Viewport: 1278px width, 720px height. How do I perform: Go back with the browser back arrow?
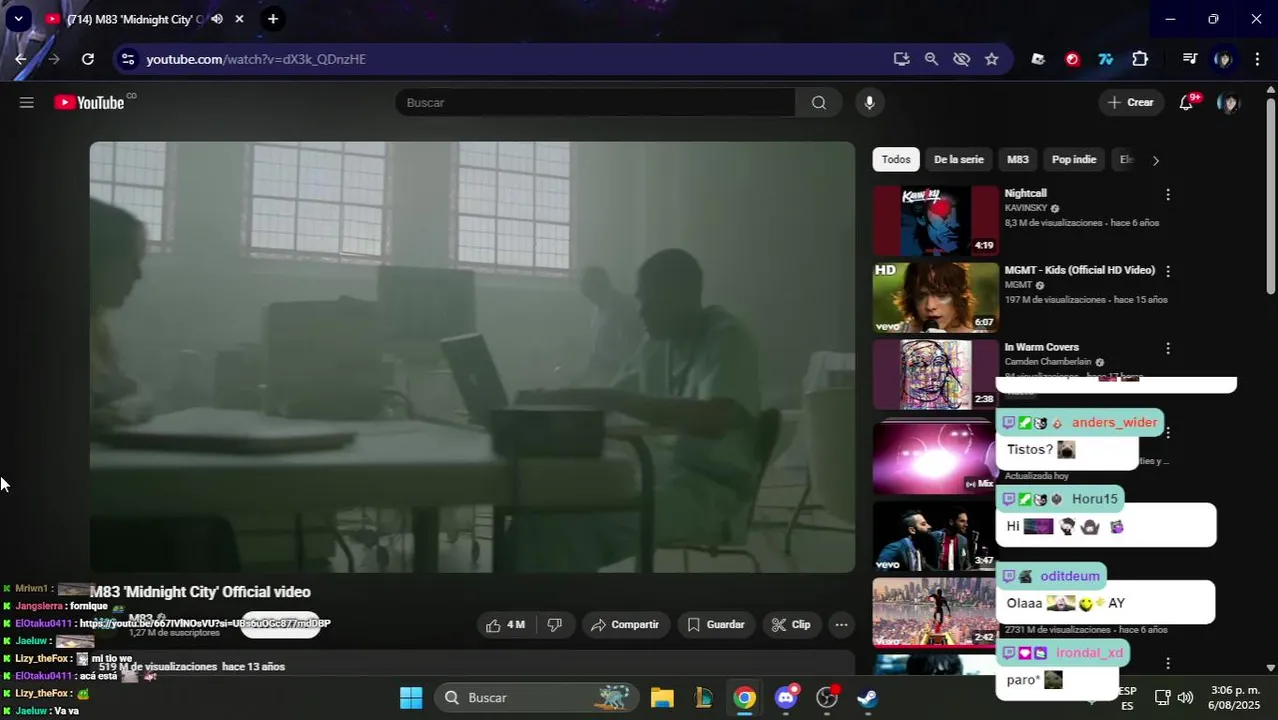(20, 59)
